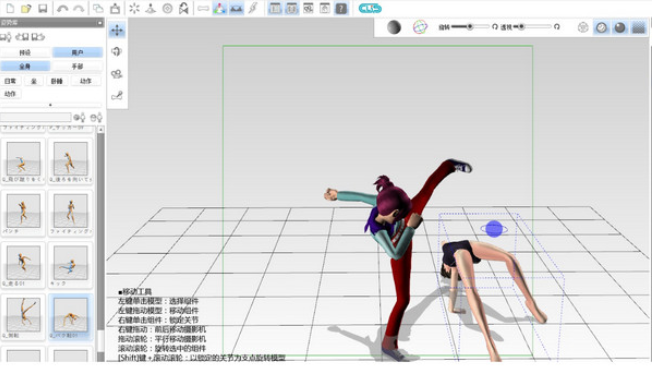Toggle the checkmark sphere display icon
Viewport: 652px width, 374px height.
point(601,27)
